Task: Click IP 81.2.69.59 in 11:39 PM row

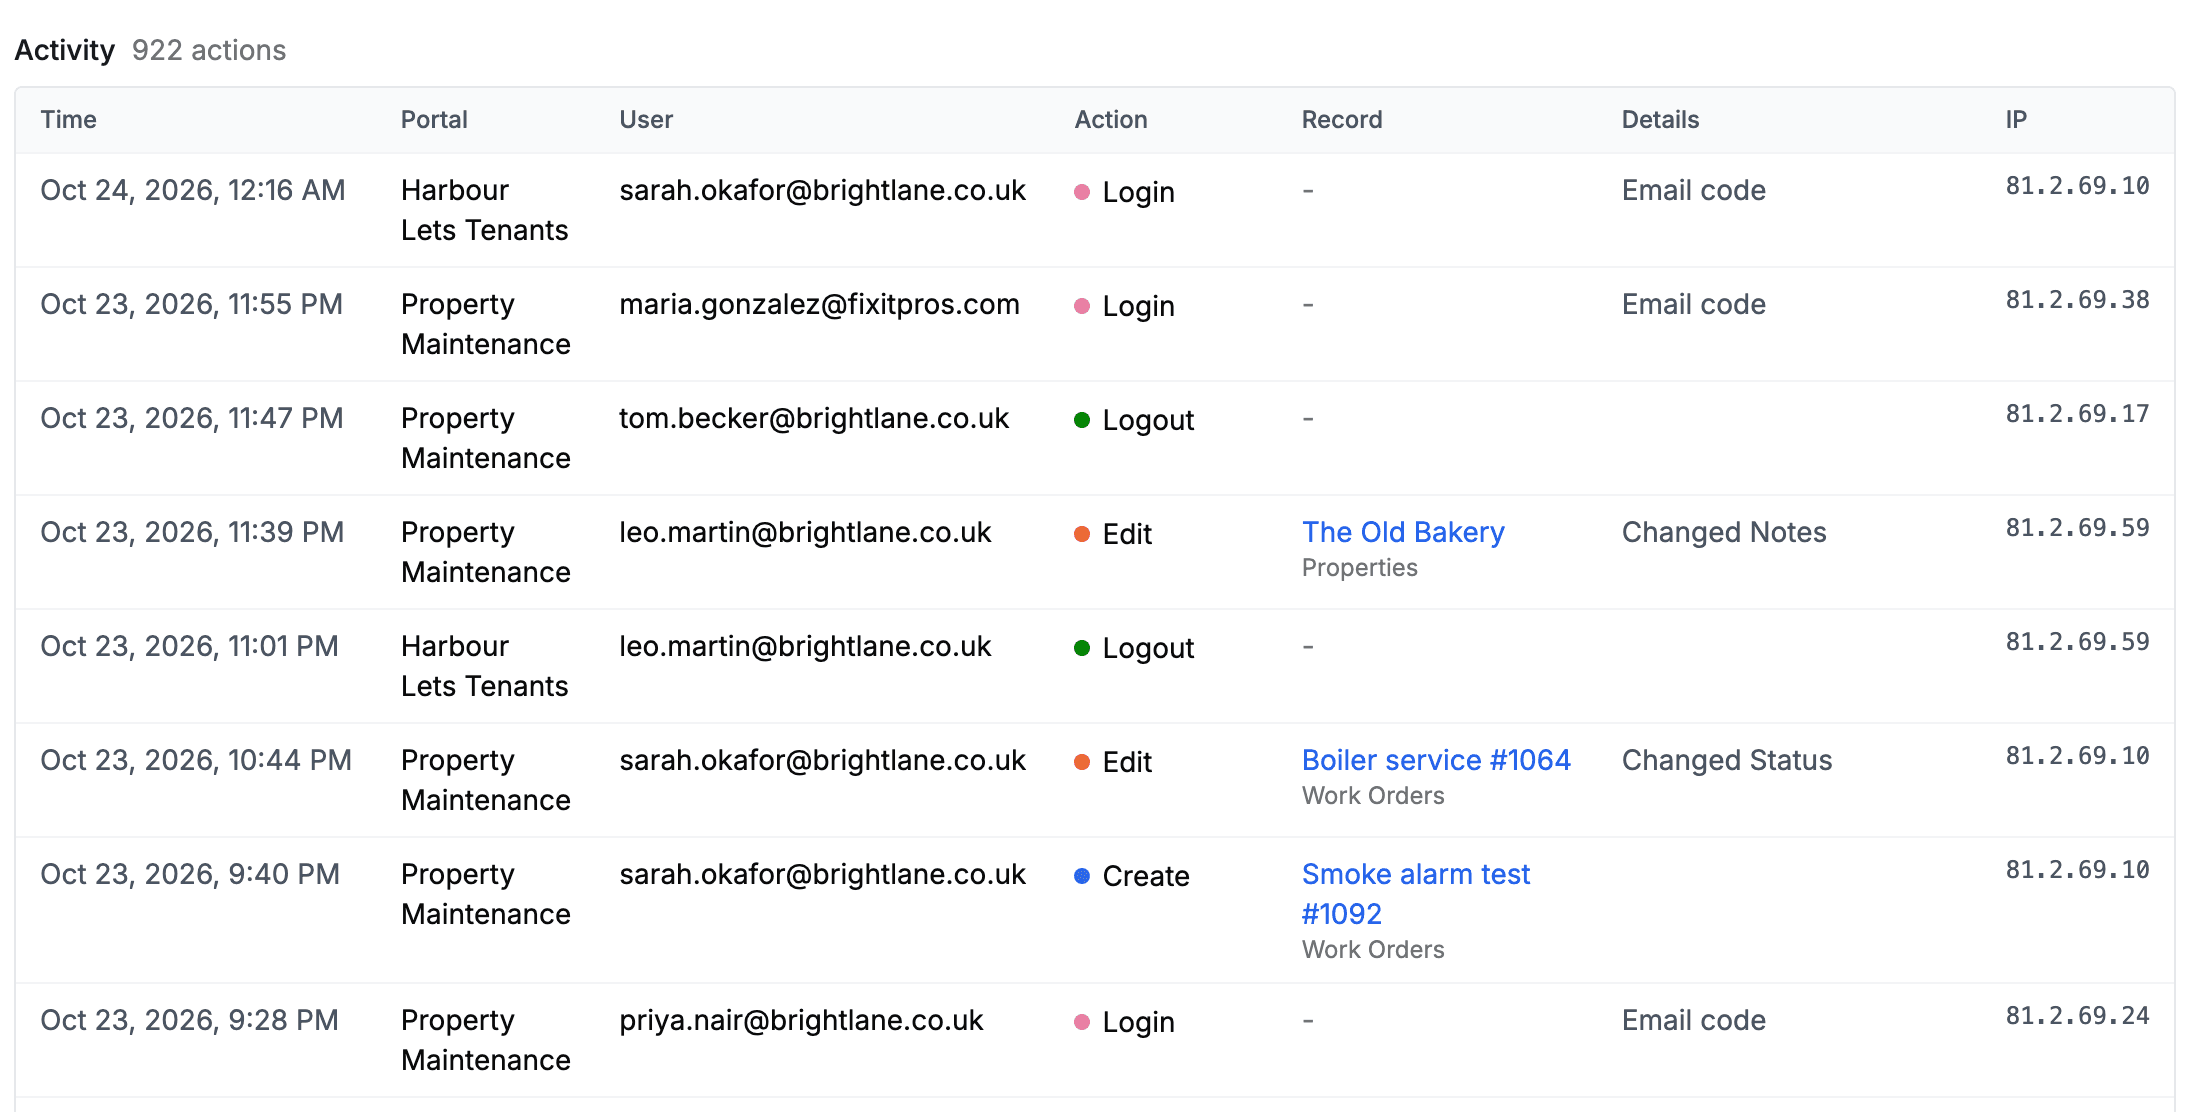Action: 2077,528
